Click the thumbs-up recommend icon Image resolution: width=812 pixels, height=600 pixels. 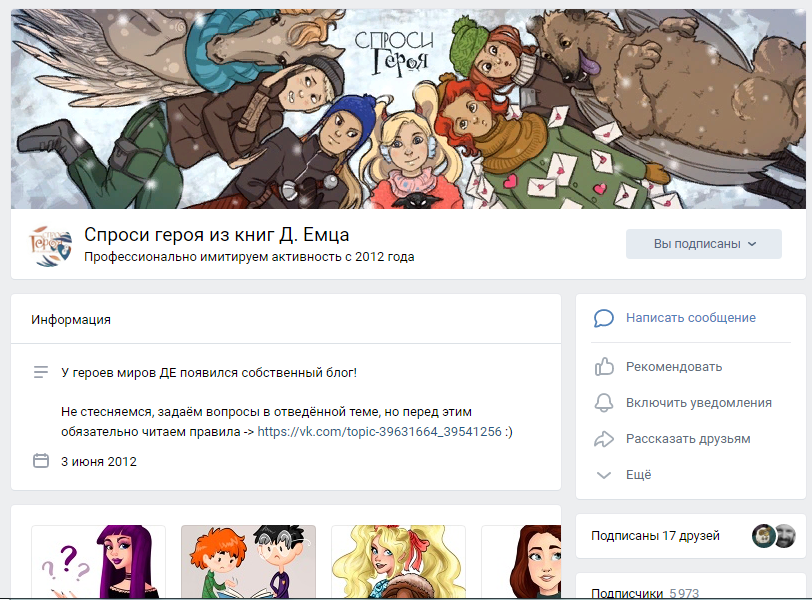(604, 367)
